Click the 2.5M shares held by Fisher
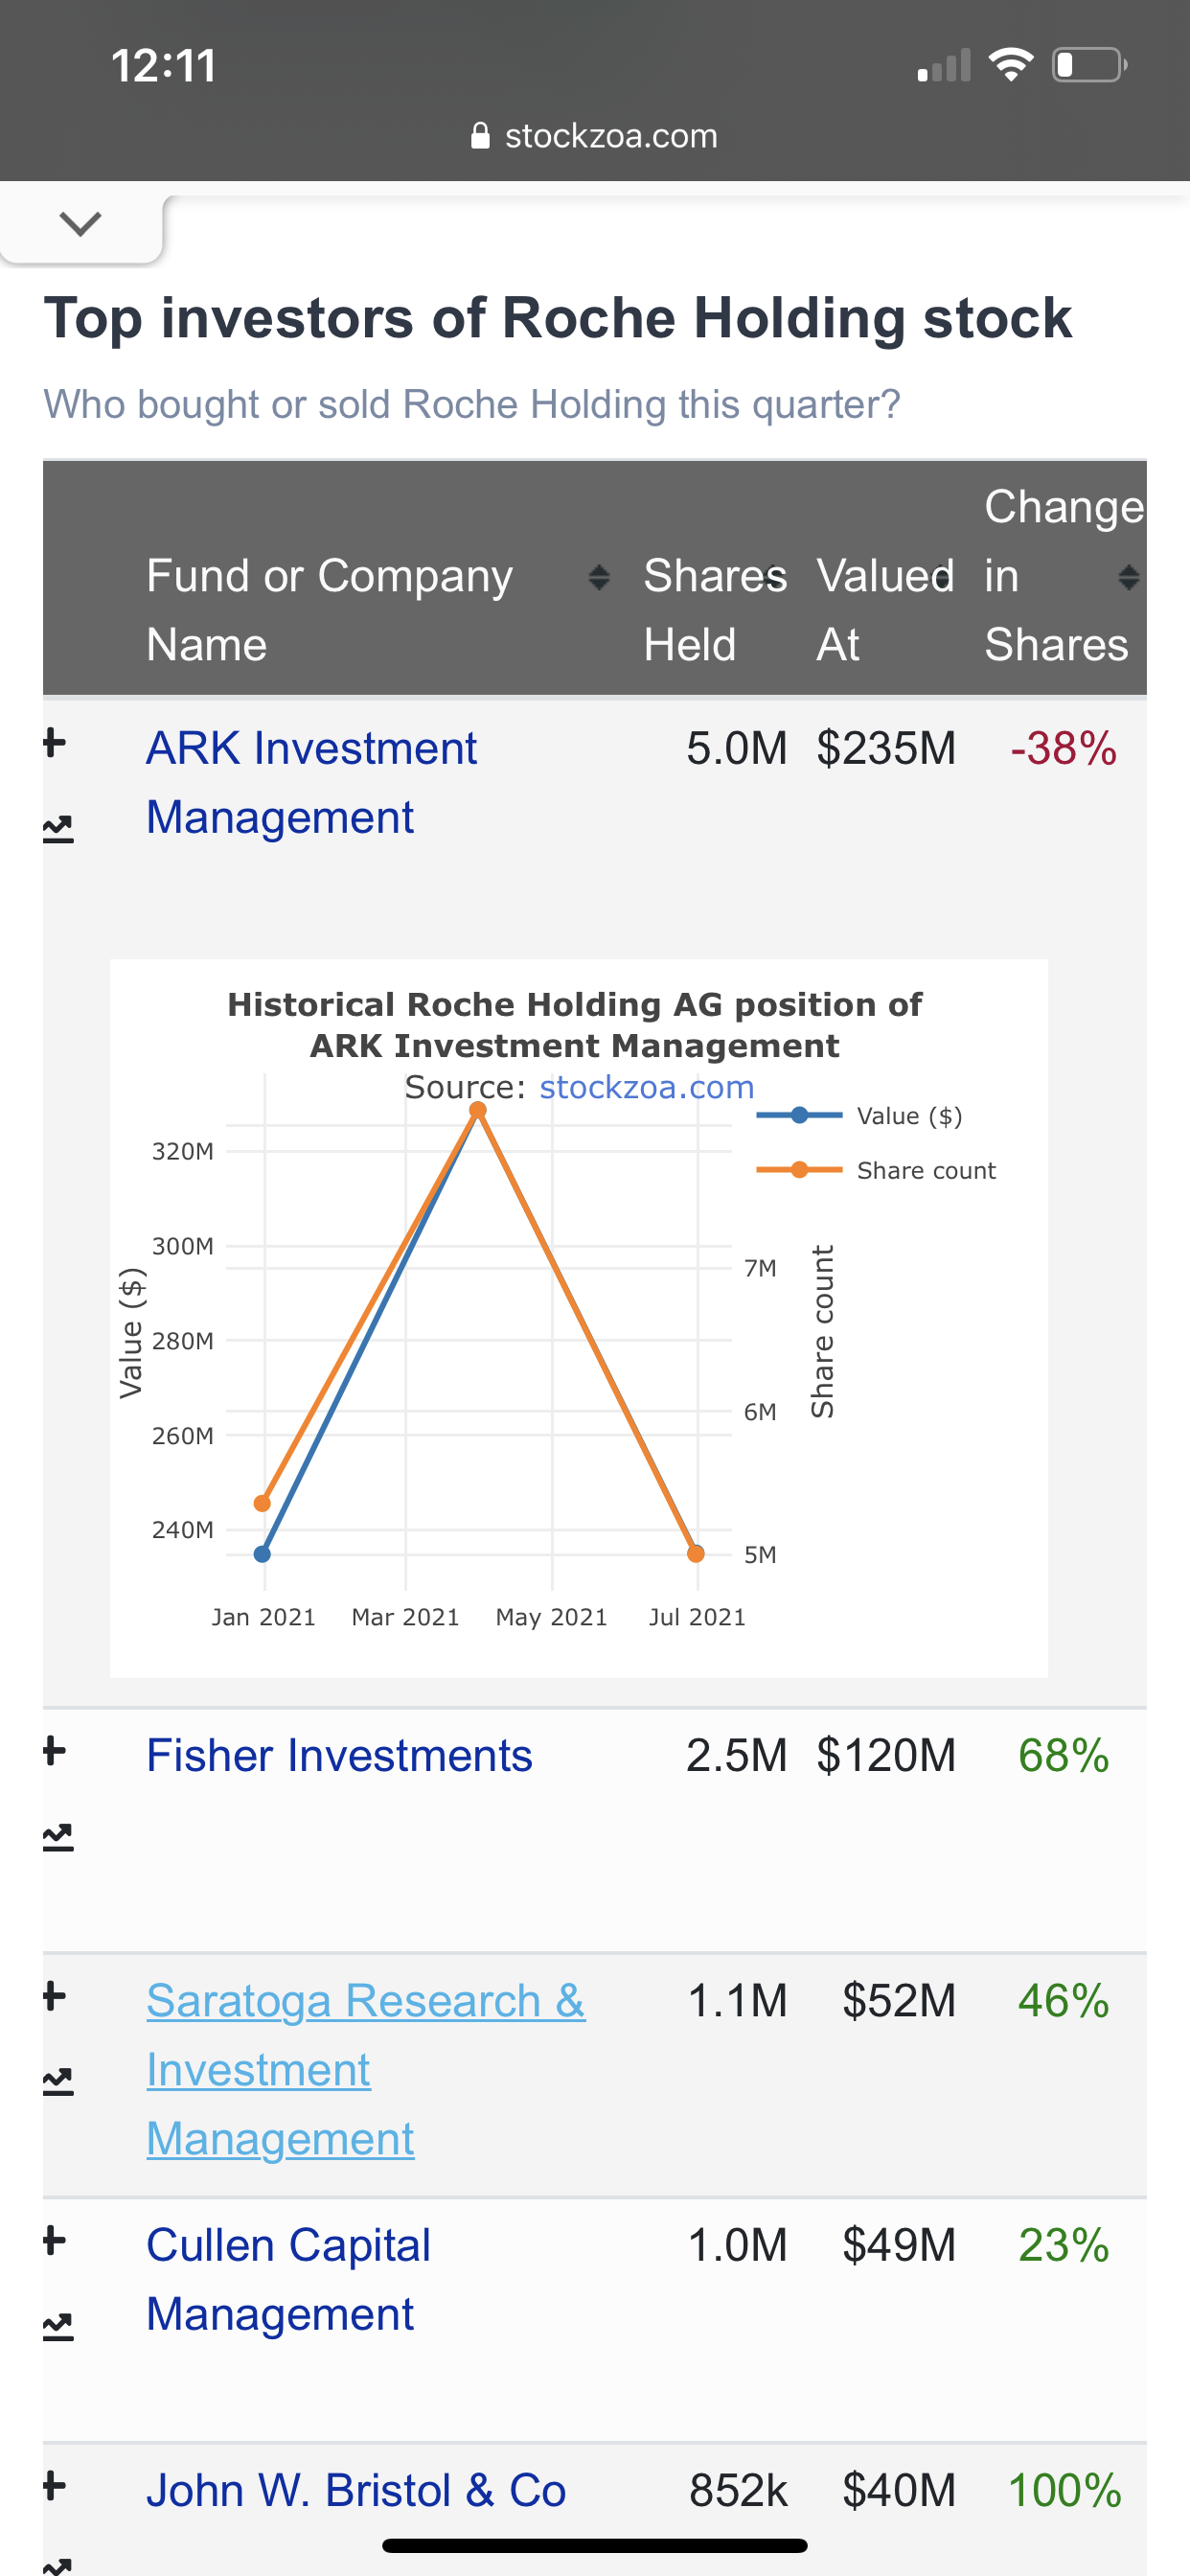 737,1756
